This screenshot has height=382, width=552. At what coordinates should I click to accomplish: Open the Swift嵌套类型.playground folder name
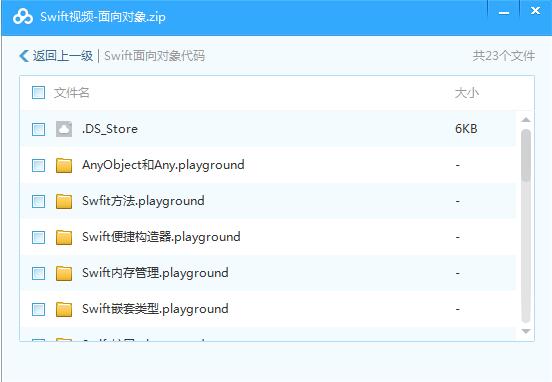155,309
